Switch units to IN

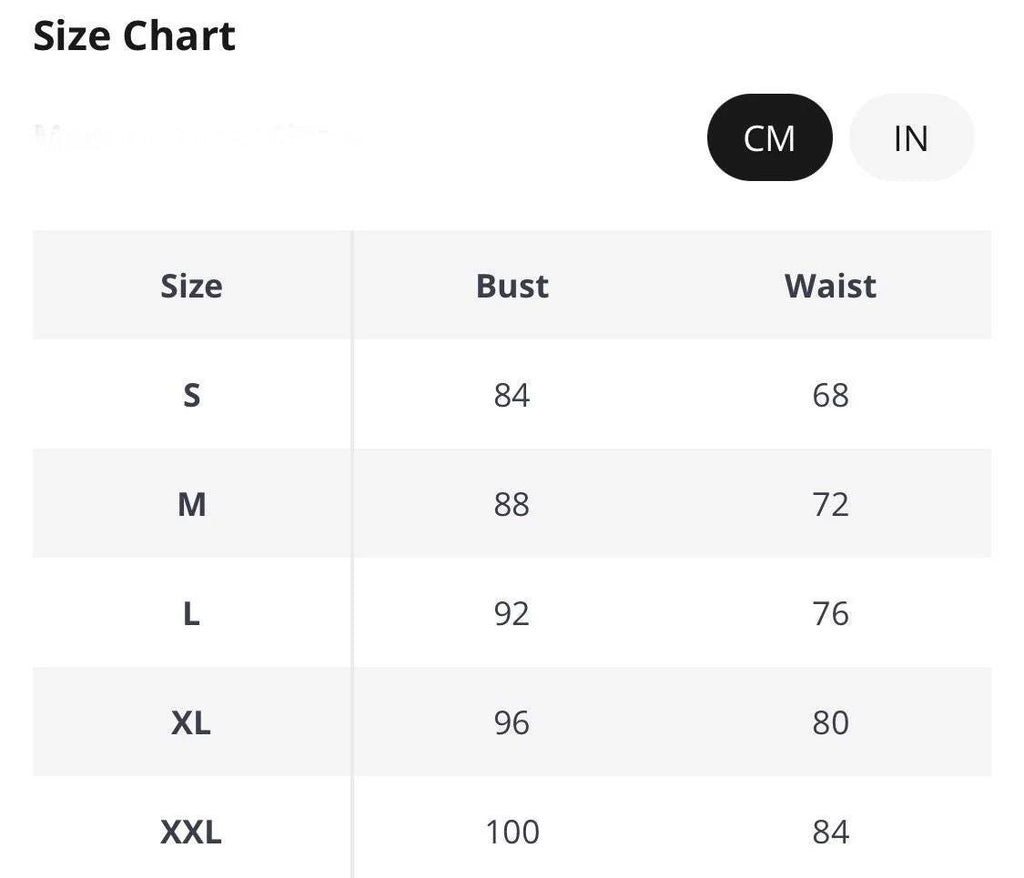point(911,138)
